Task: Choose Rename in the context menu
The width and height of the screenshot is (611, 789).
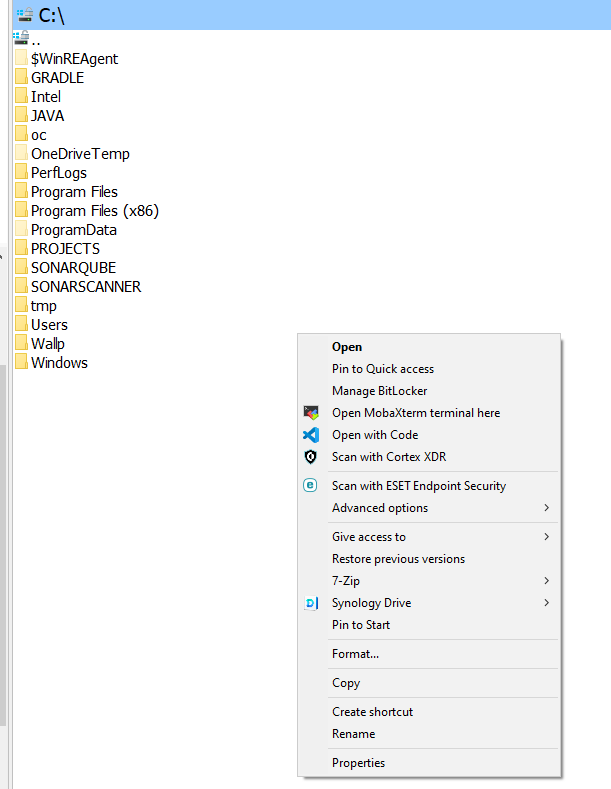Action: [x=429, y=734]
